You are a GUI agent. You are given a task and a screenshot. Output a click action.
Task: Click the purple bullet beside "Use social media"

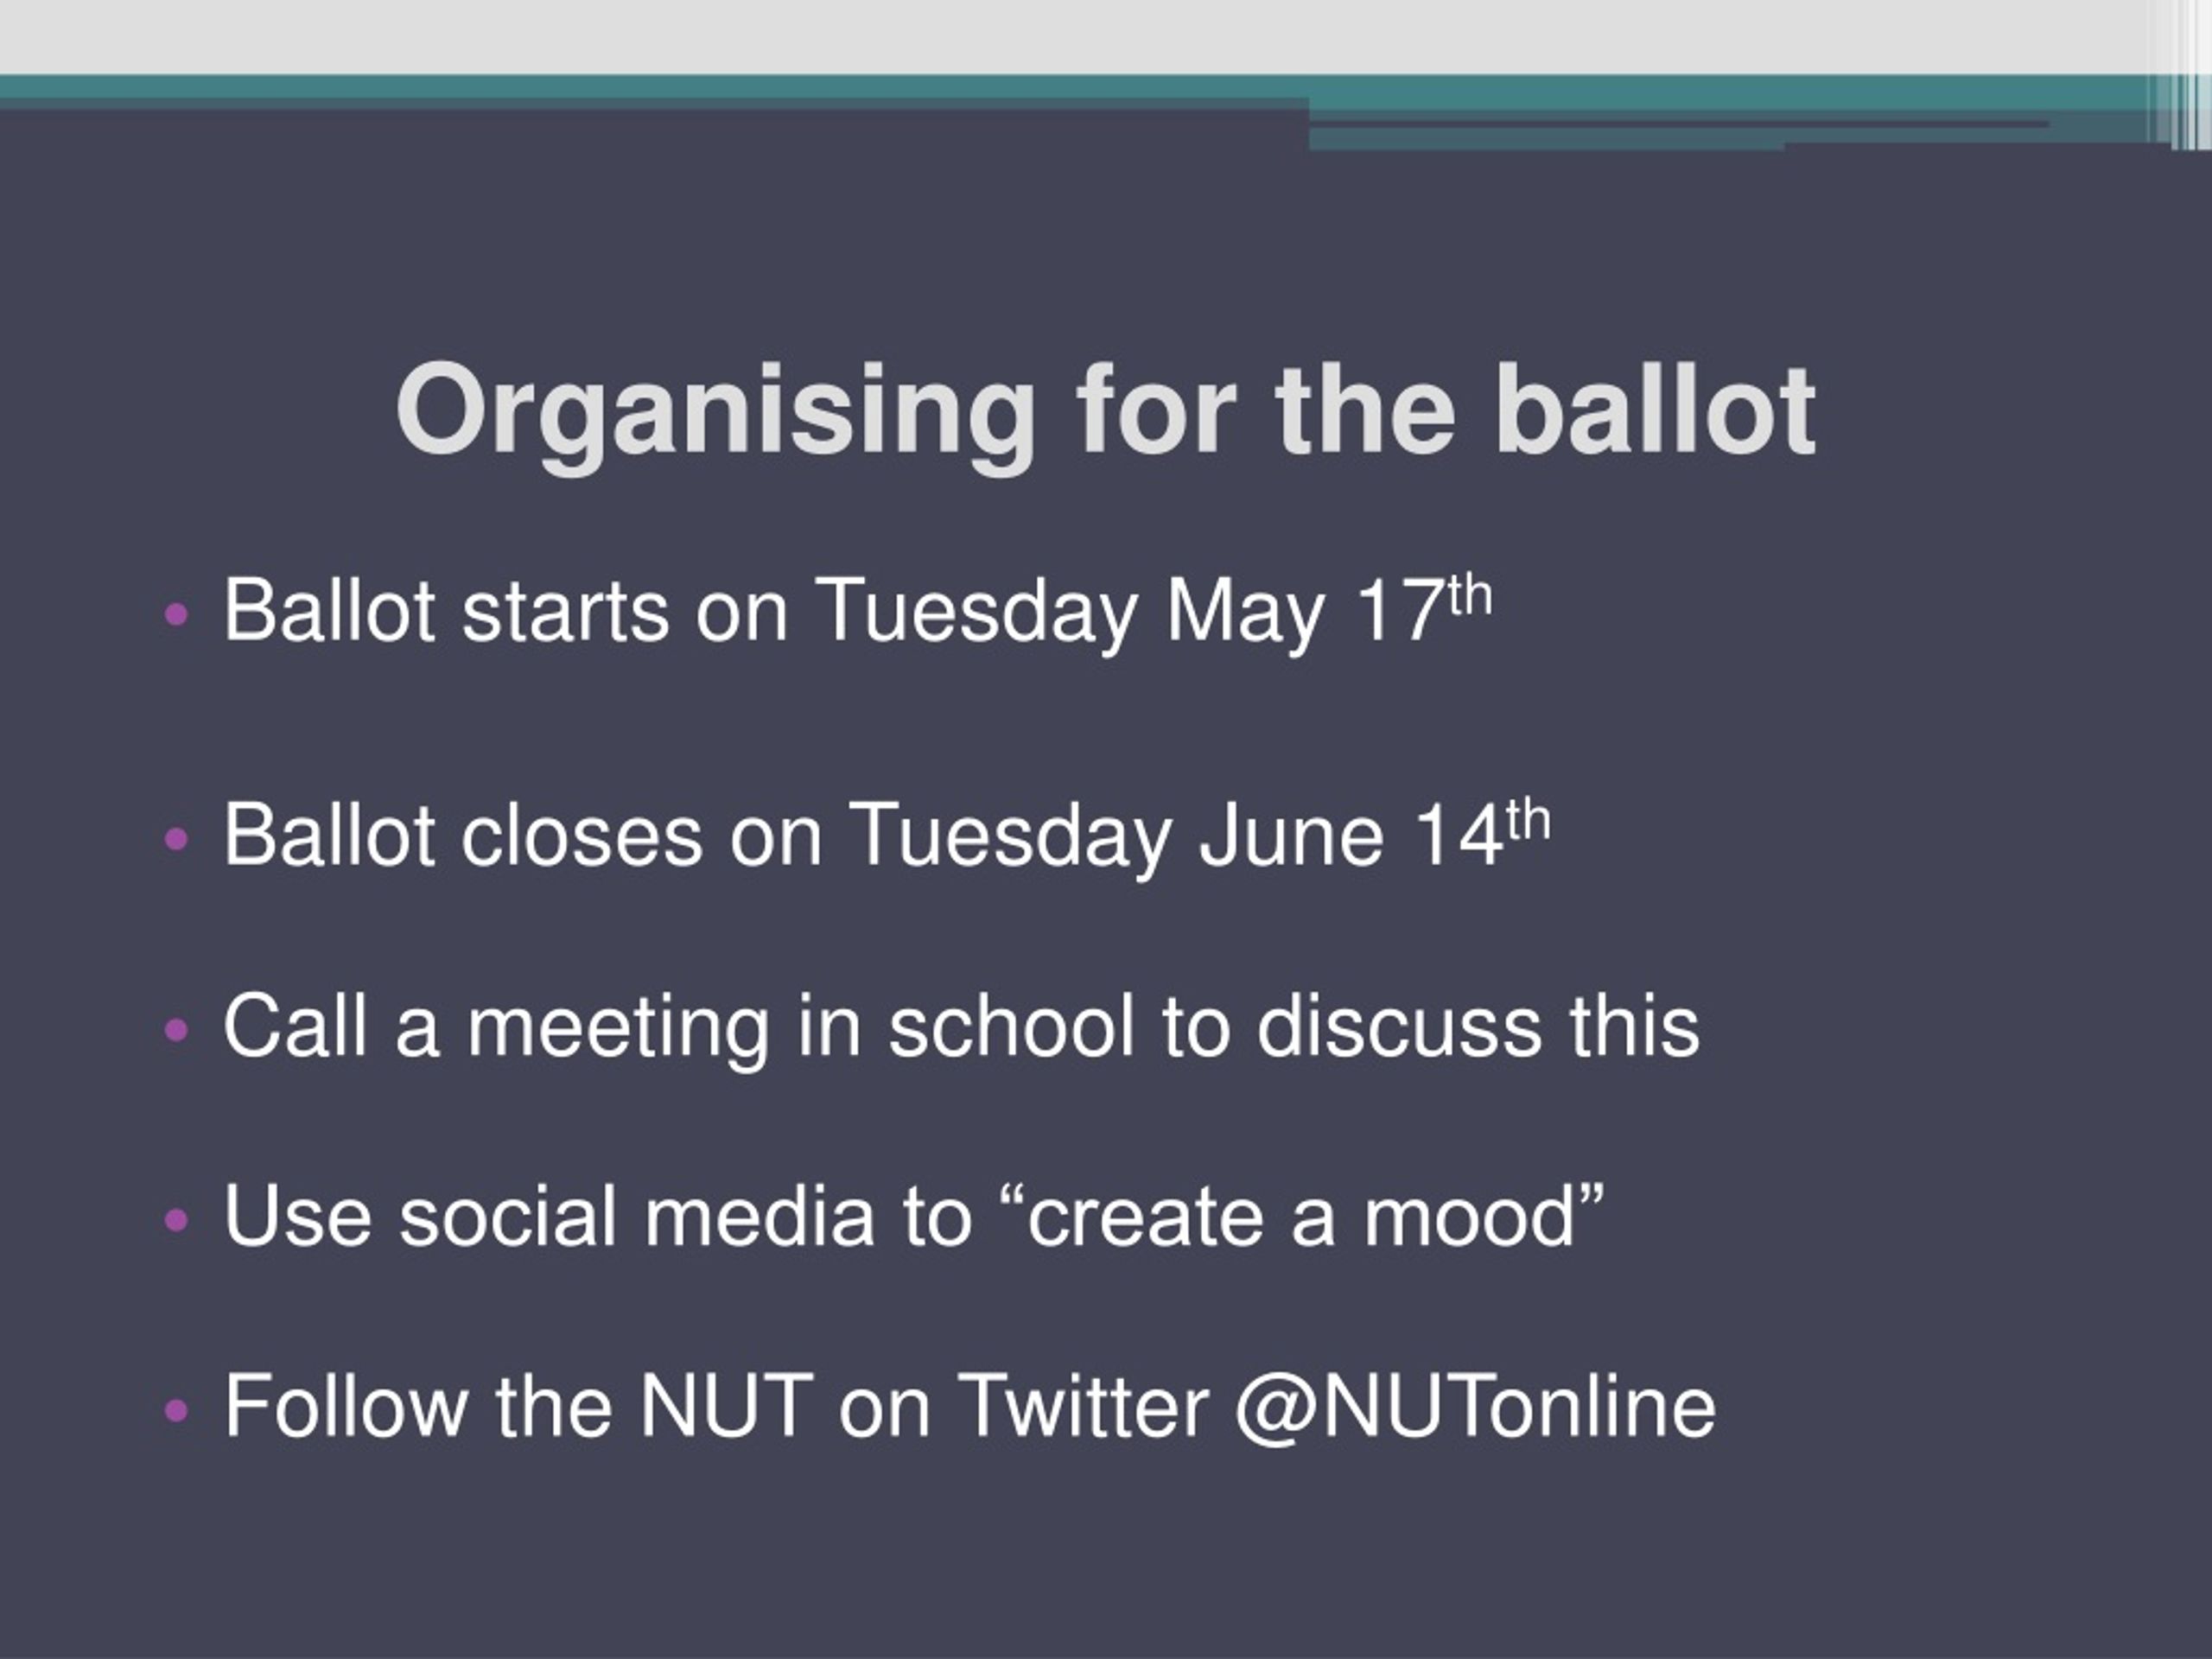(176, 1220)
